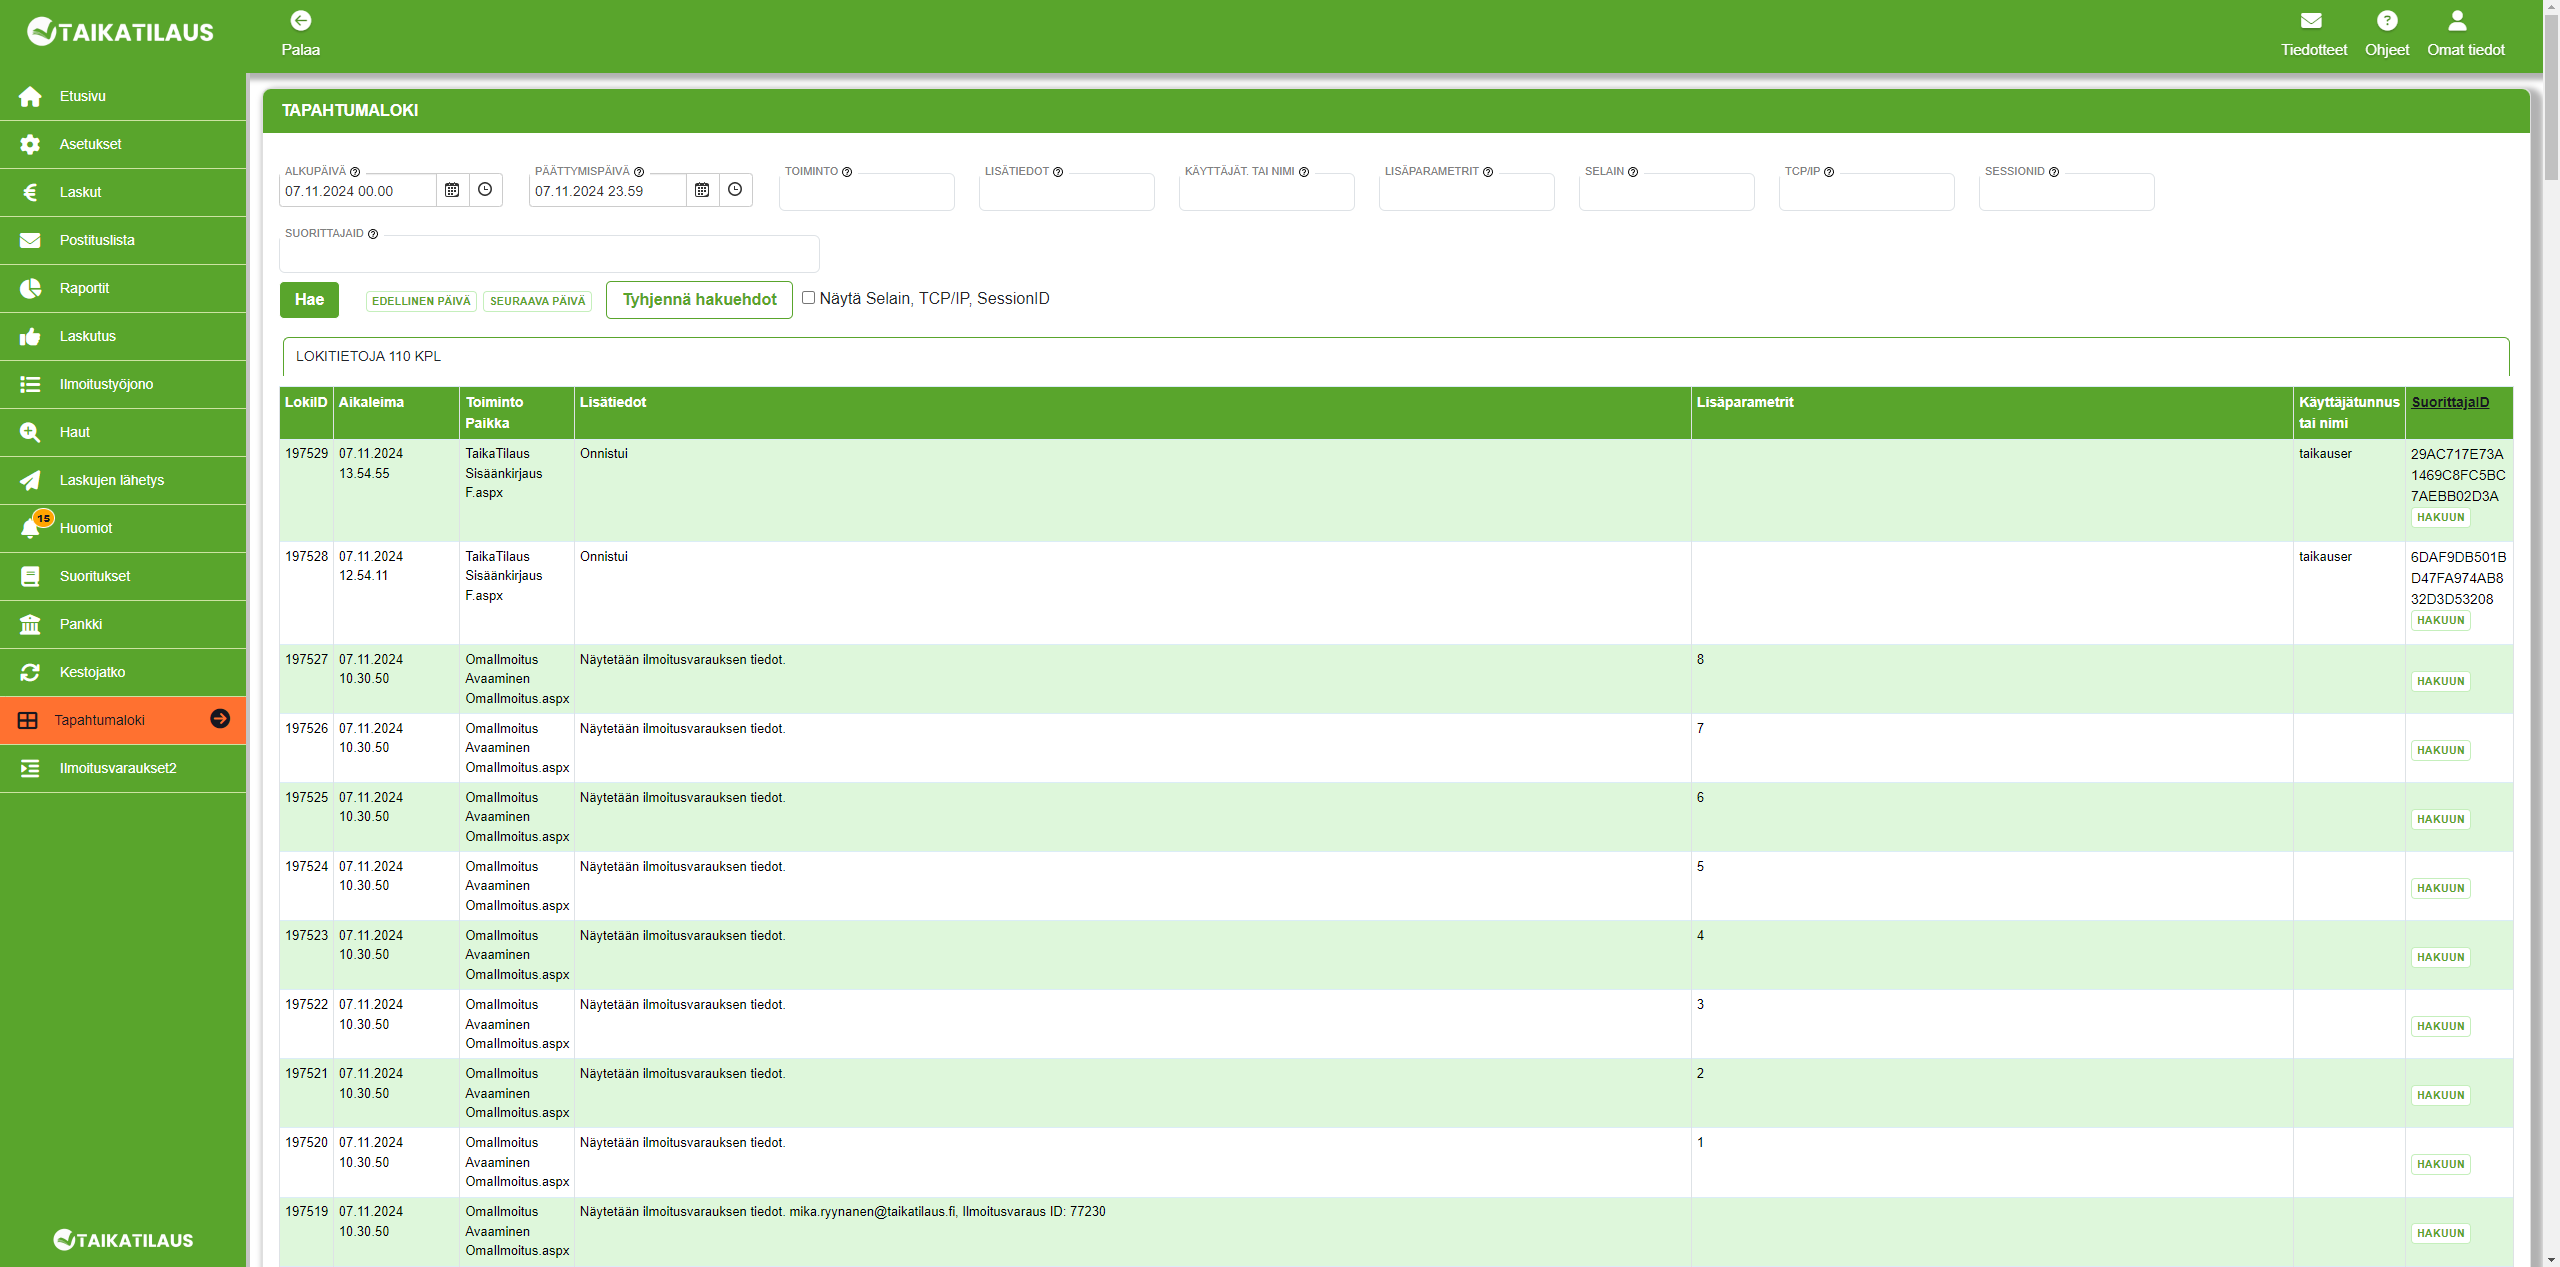Click taikauser in log row 197529
The image size is (2560, 1267).
[2325, 453]
